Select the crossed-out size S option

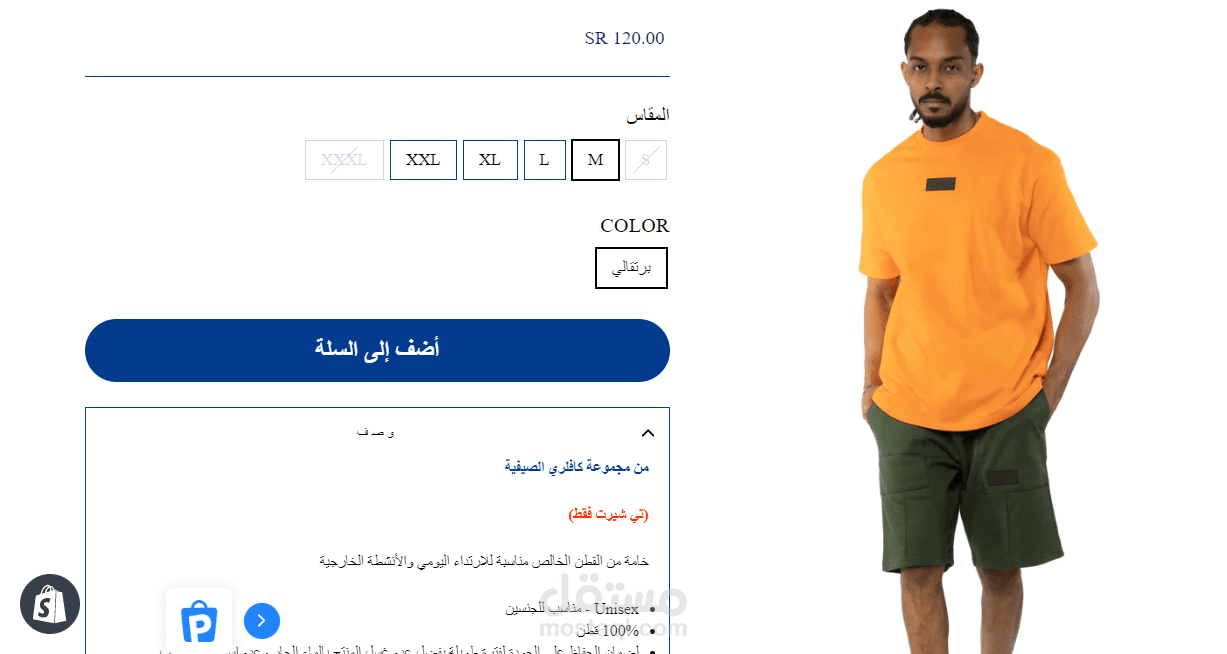click(x=646, y=160)
